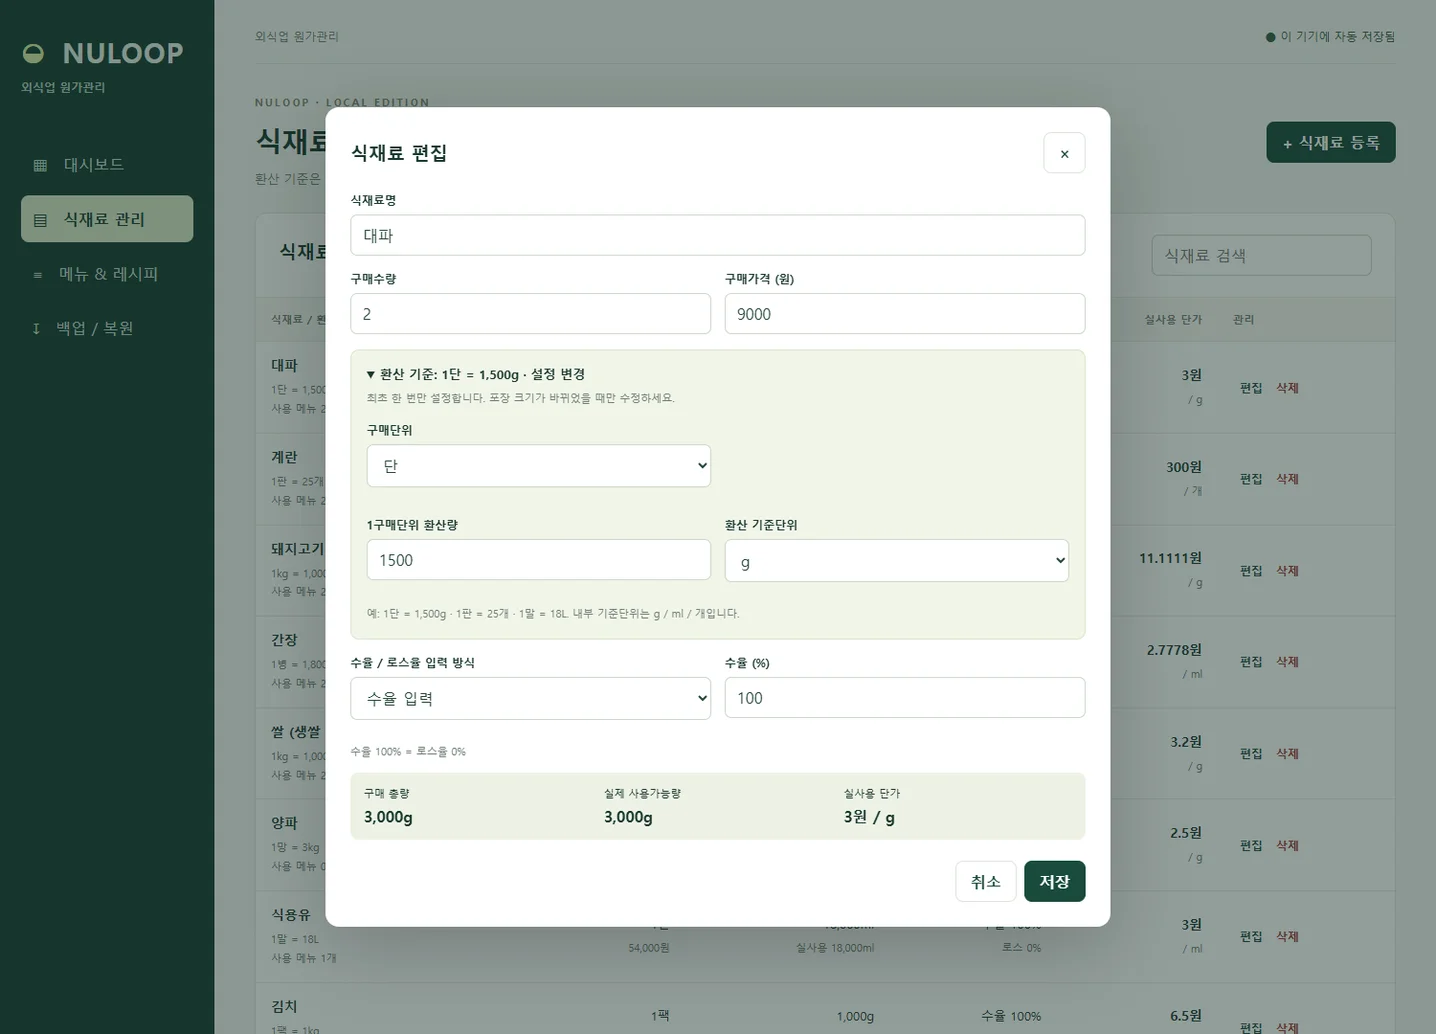Click the 실제 사용가능량 value in the summary
Screen dimensions: 1436x1034
pos(628,817)
